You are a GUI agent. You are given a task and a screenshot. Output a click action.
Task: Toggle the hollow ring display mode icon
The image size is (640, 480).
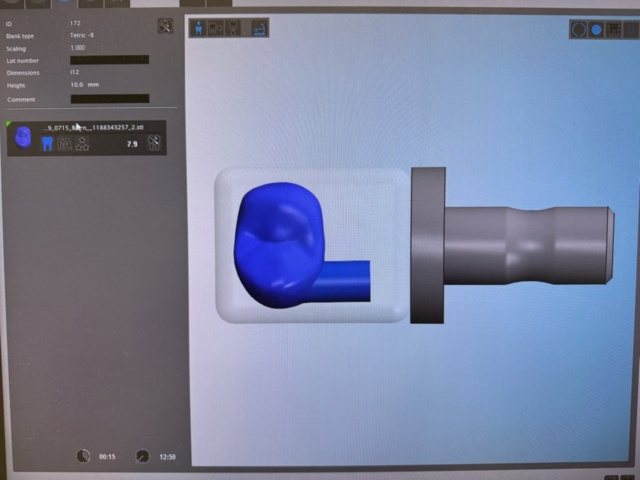(579, 29)
